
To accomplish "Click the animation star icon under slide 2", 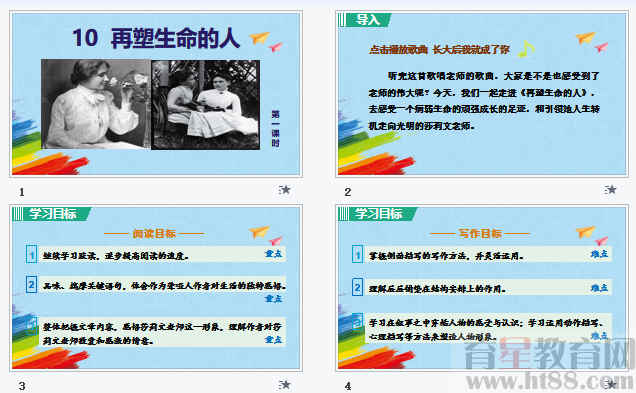I will point(610,189).
